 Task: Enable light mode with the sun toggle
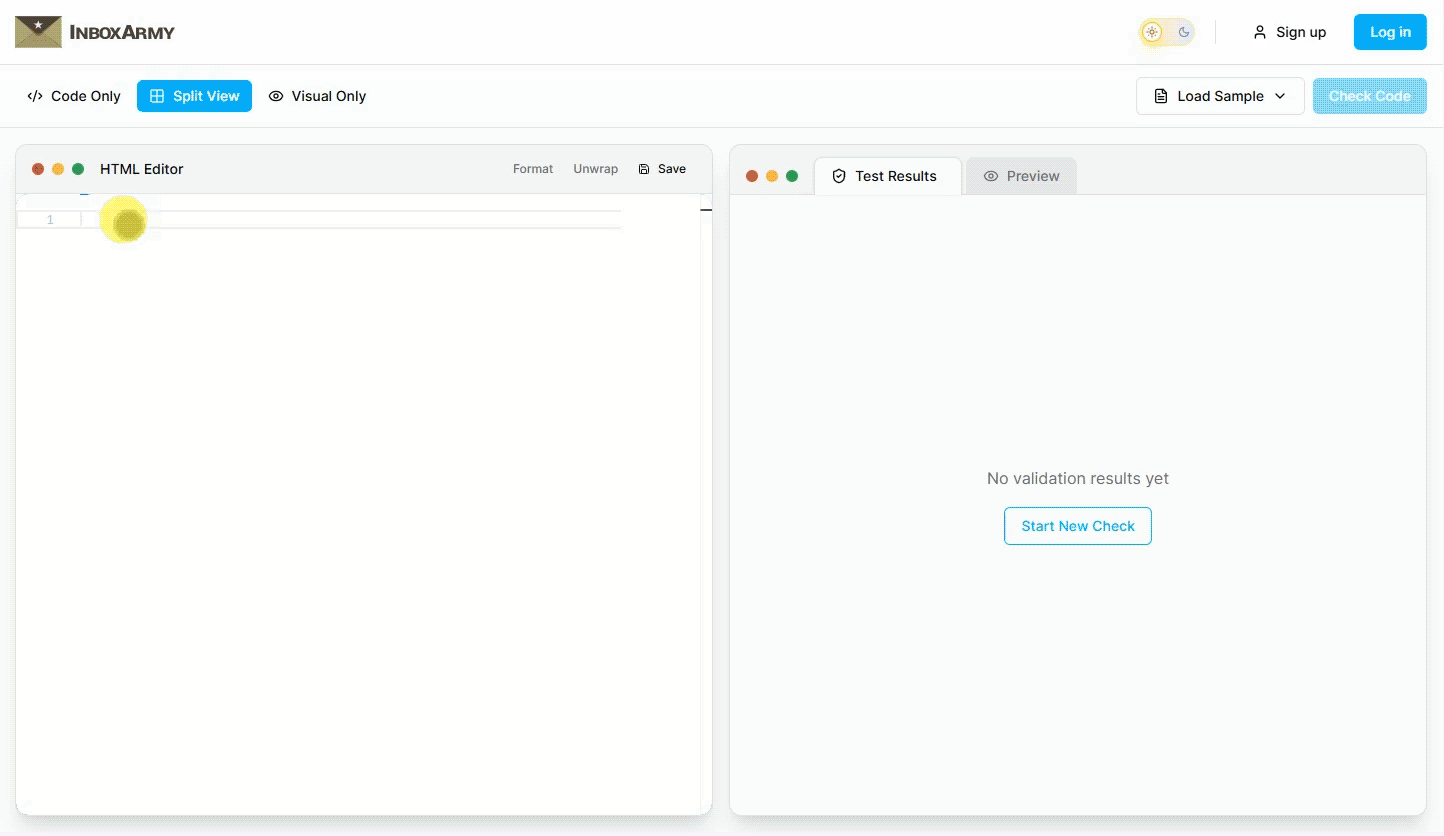tap(1151, 31)
